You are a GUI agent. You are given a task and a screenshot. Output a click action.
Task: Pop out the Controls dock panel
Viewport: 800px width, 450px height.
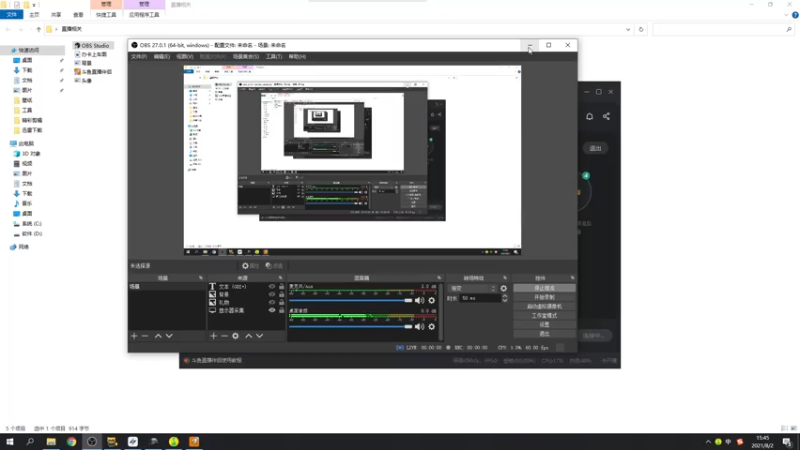(572, 278)
